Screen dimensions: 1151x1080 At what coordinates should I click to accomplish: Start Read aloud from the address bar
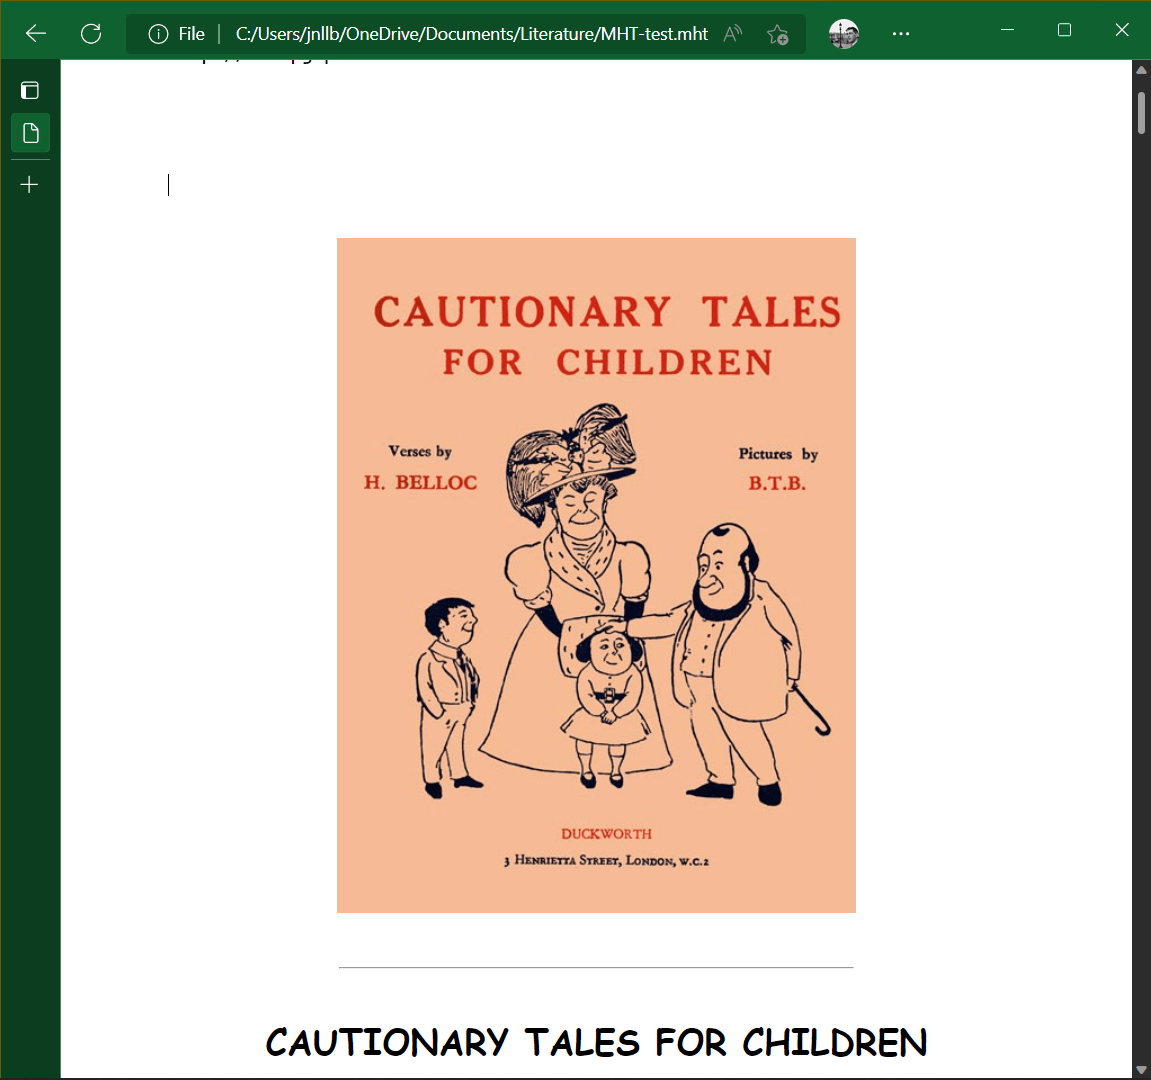[x=733, y=34]
